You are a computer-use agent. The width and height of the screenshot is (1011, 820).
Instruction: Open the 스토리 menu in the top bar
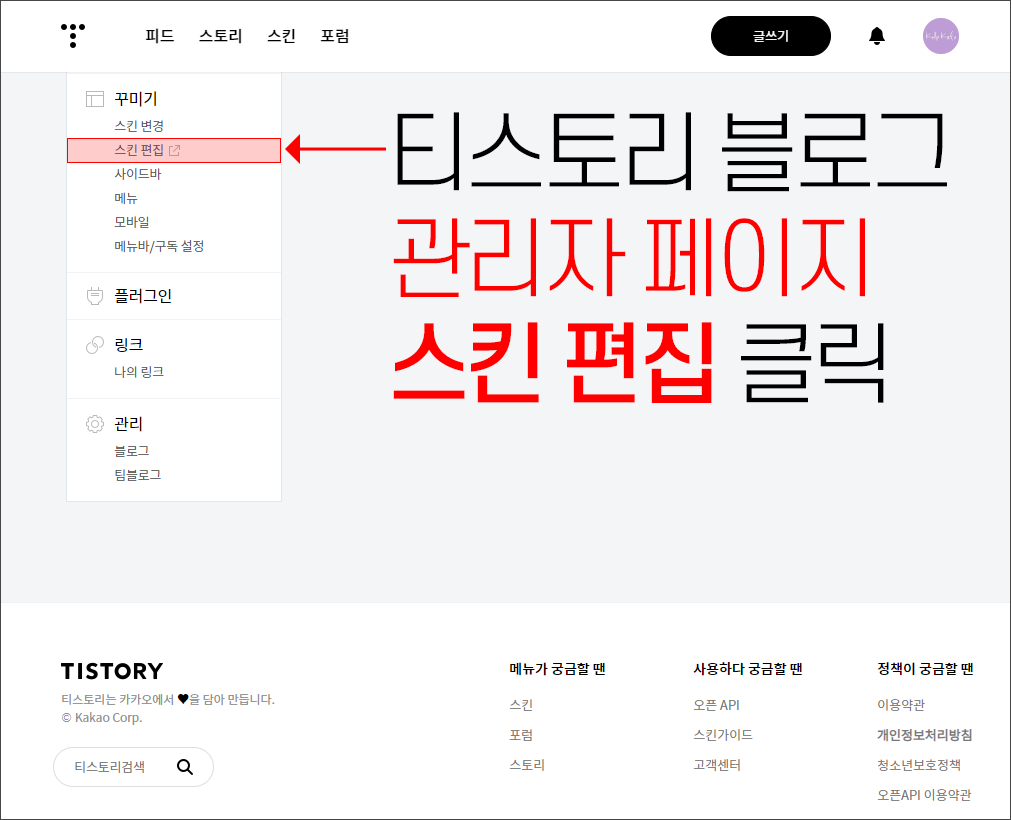[221, 36]
